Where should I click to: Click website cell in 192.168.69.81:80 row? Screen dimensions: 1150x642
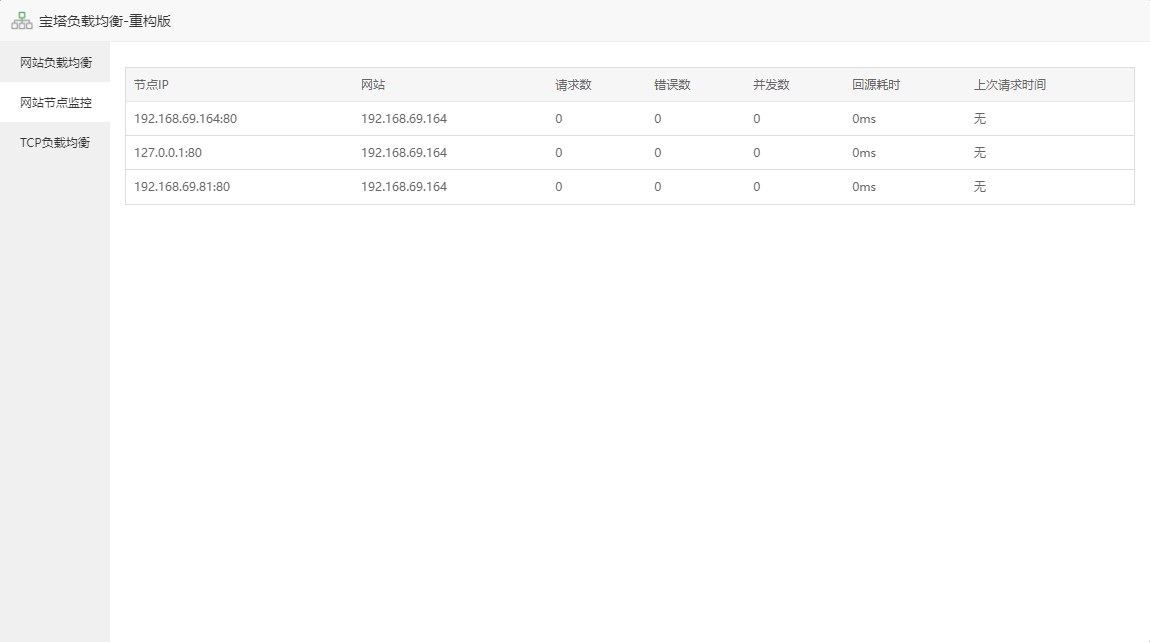pos(403,186)
